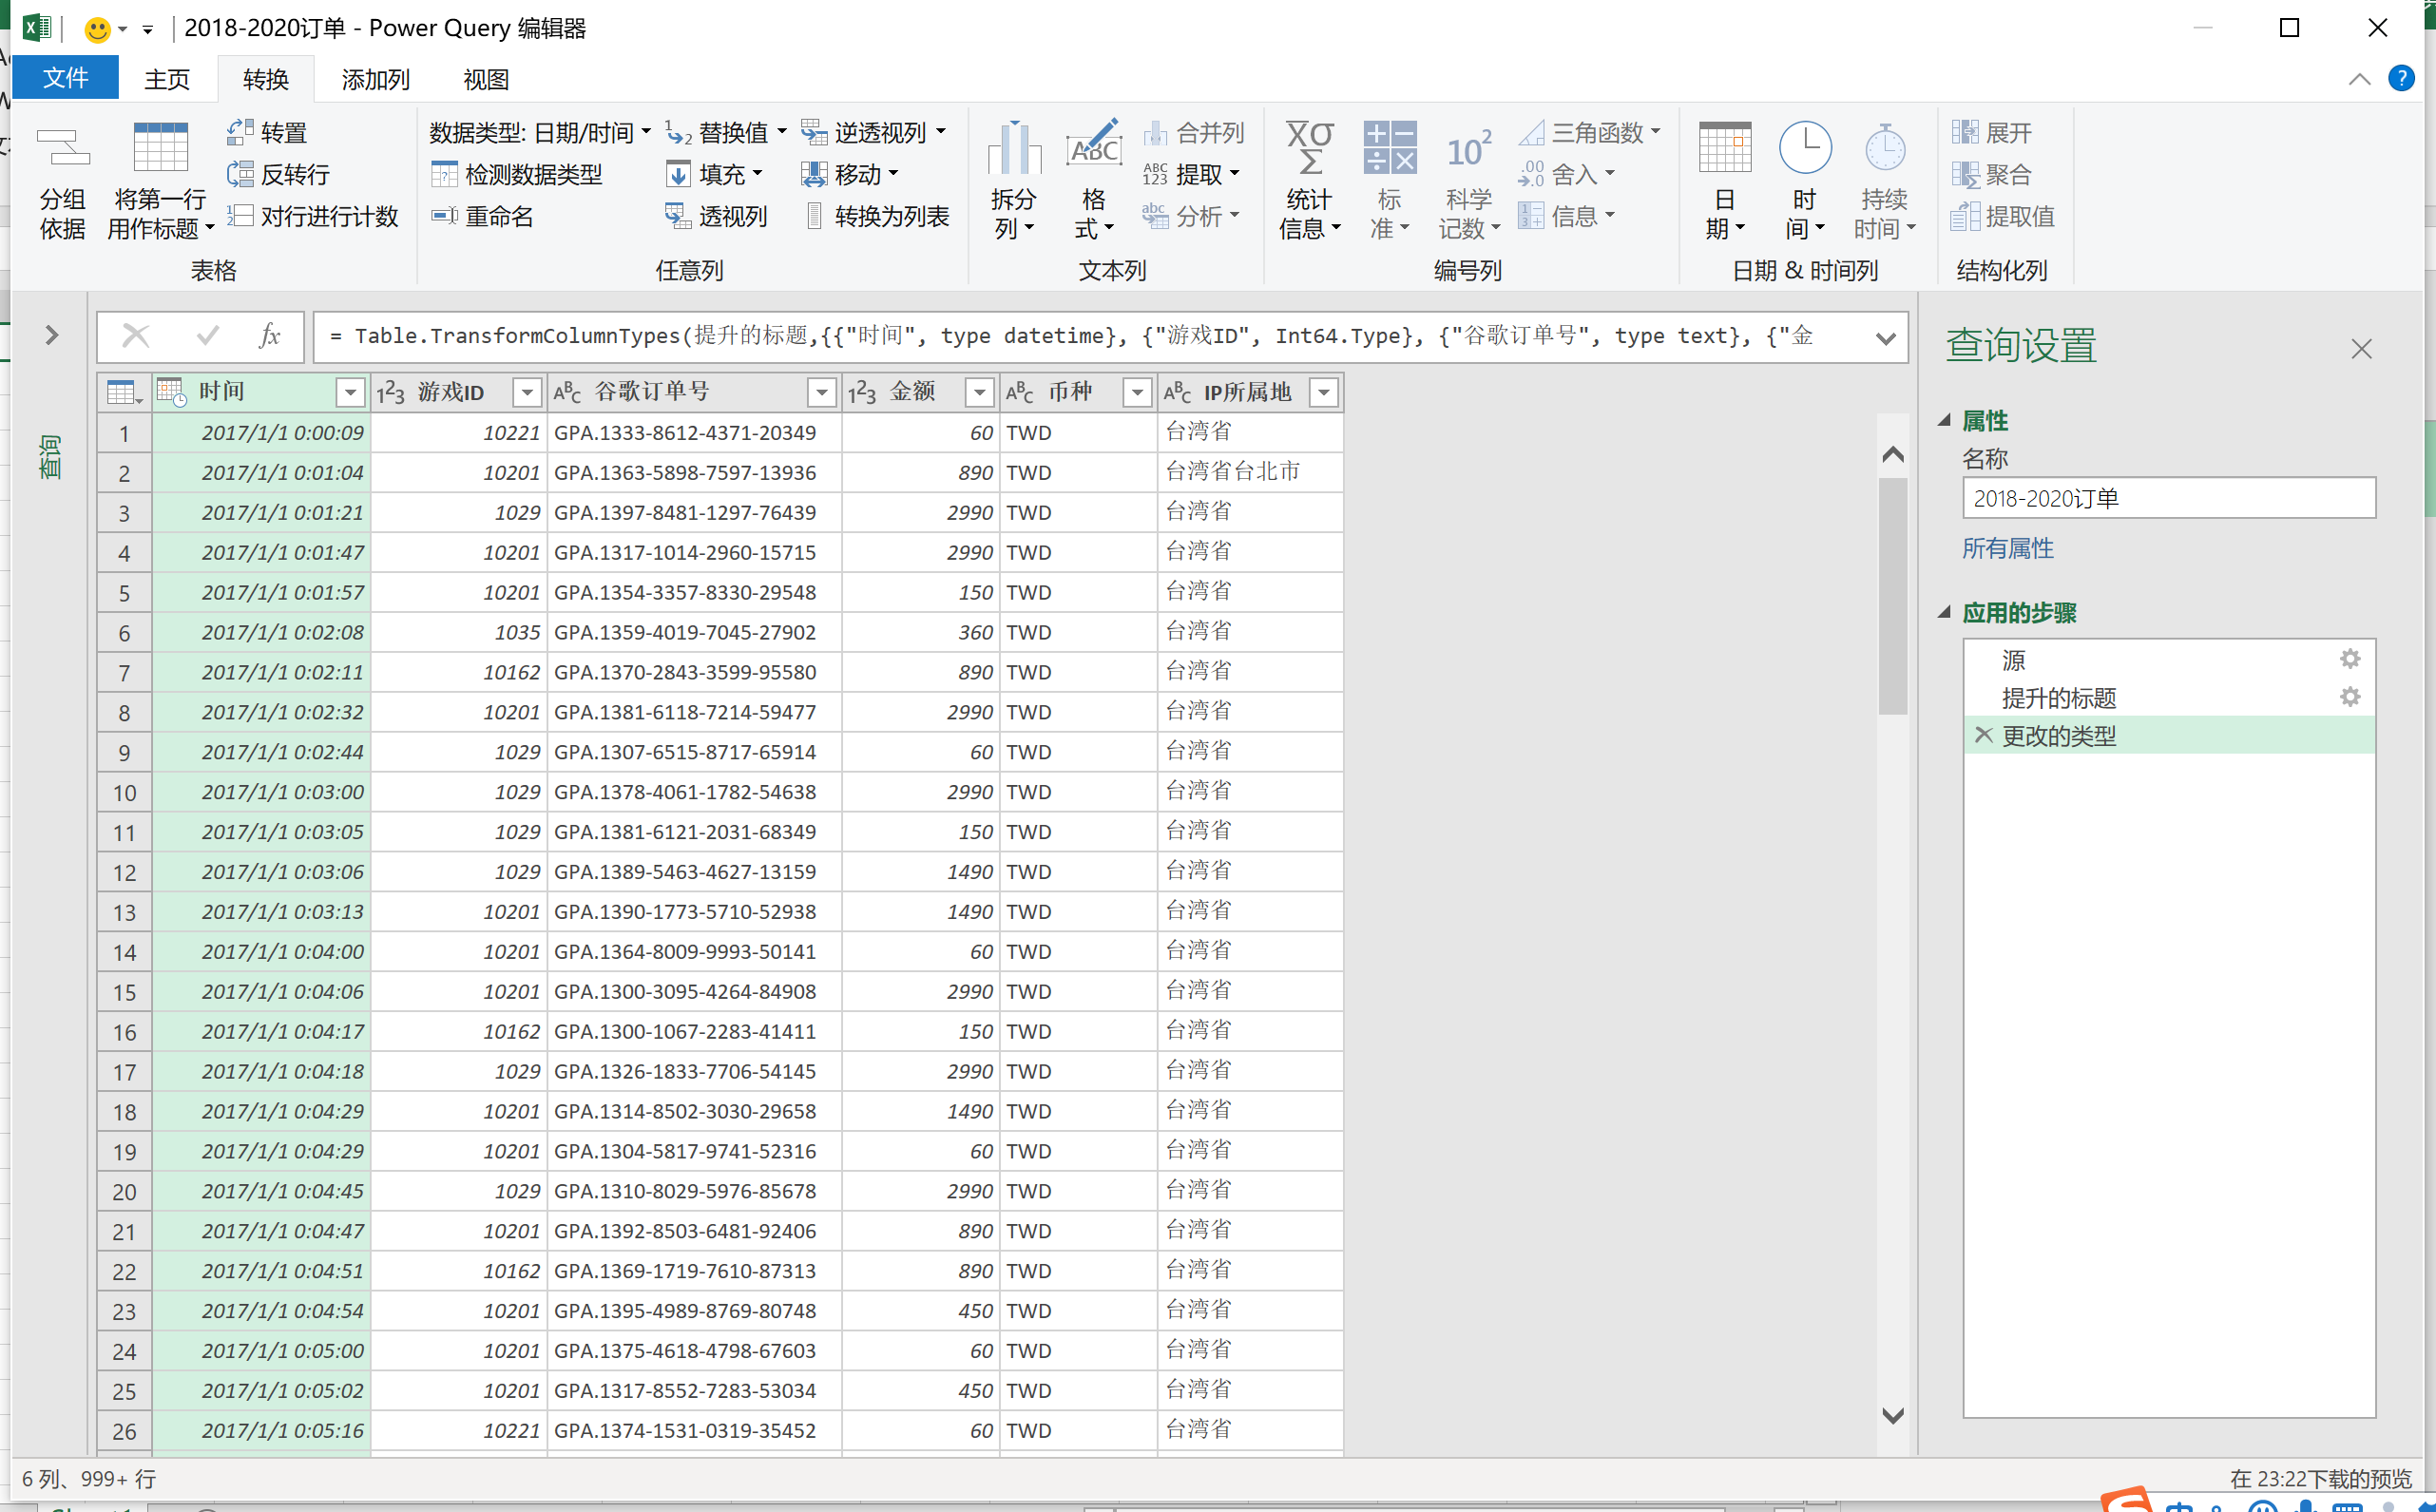Viewport: 2436px width, 1512px height.
Task: Open filter dropdown for 时间 column
Action: click(x=351, y=392)
